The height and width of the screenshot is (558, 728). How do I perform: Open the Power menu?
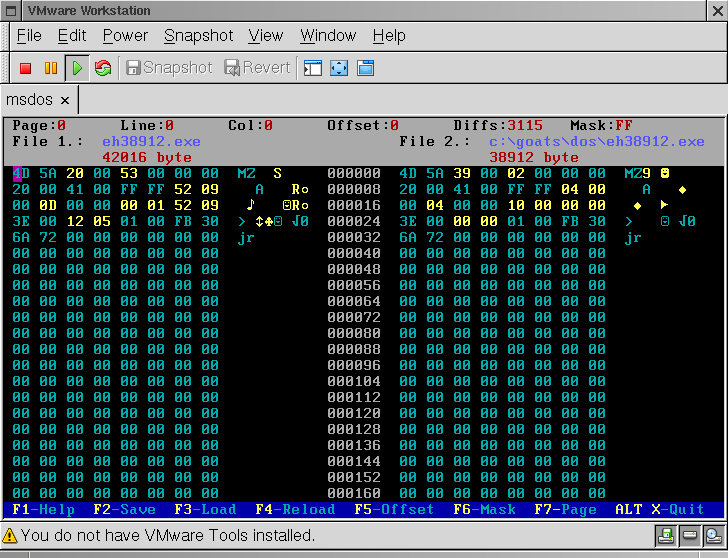125,36
